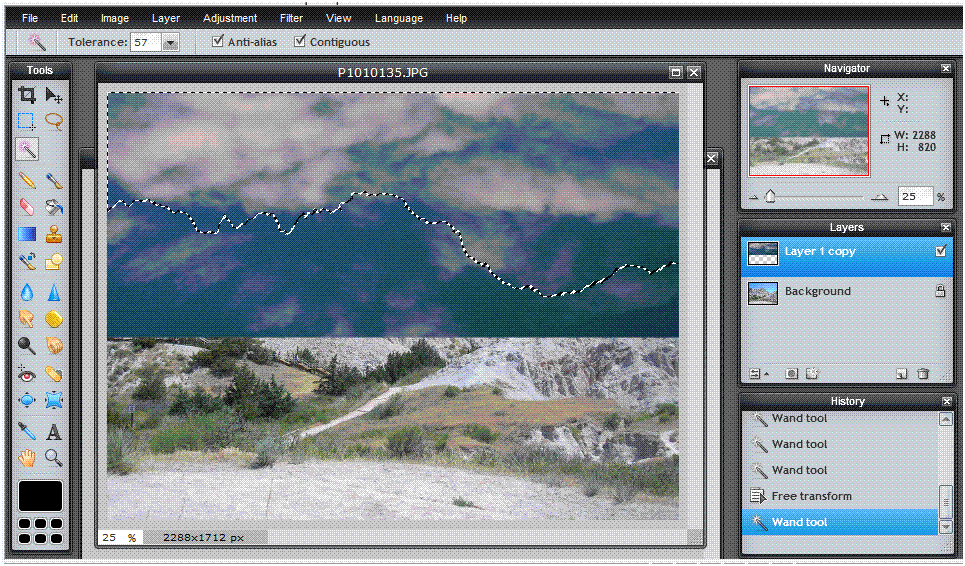Select the Crop tool
This screenshot has width=965, height=566.
coord(27,95)
